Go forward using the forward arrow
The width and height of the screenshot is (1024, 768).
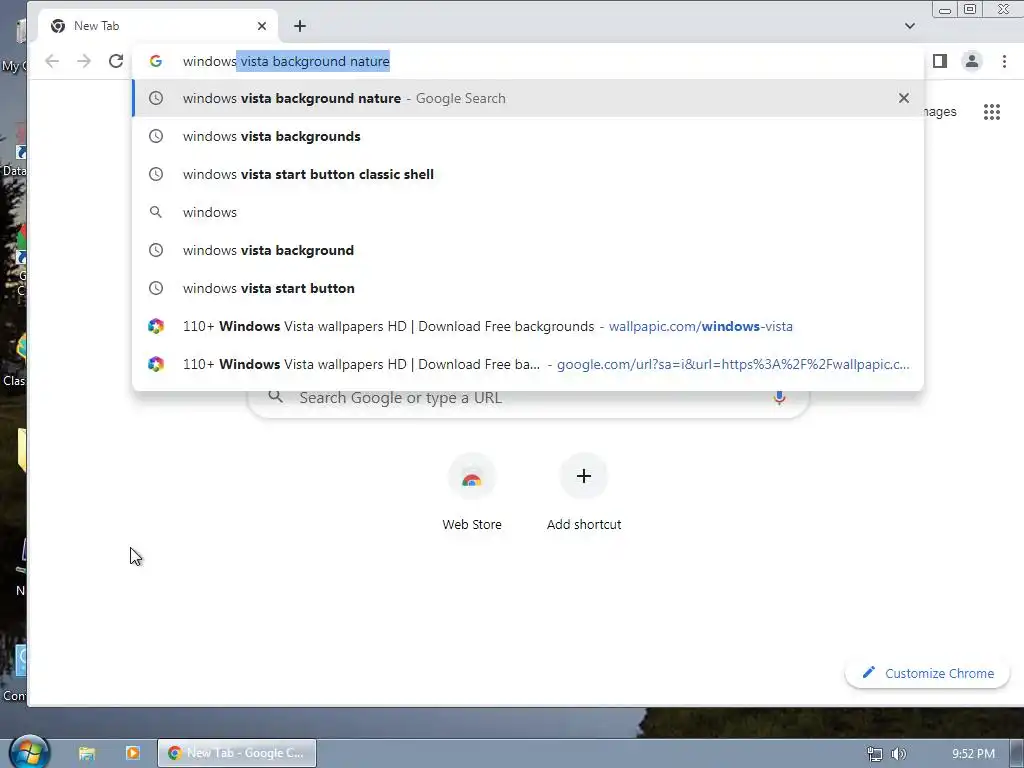84,61
